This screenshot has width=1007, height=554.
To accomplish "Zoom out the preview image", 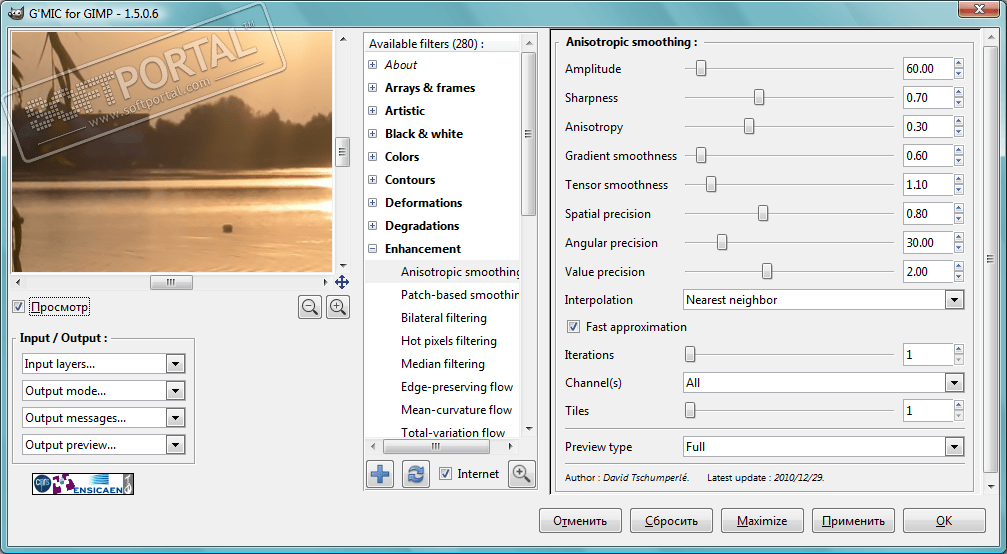I will (x=310, y=307).
